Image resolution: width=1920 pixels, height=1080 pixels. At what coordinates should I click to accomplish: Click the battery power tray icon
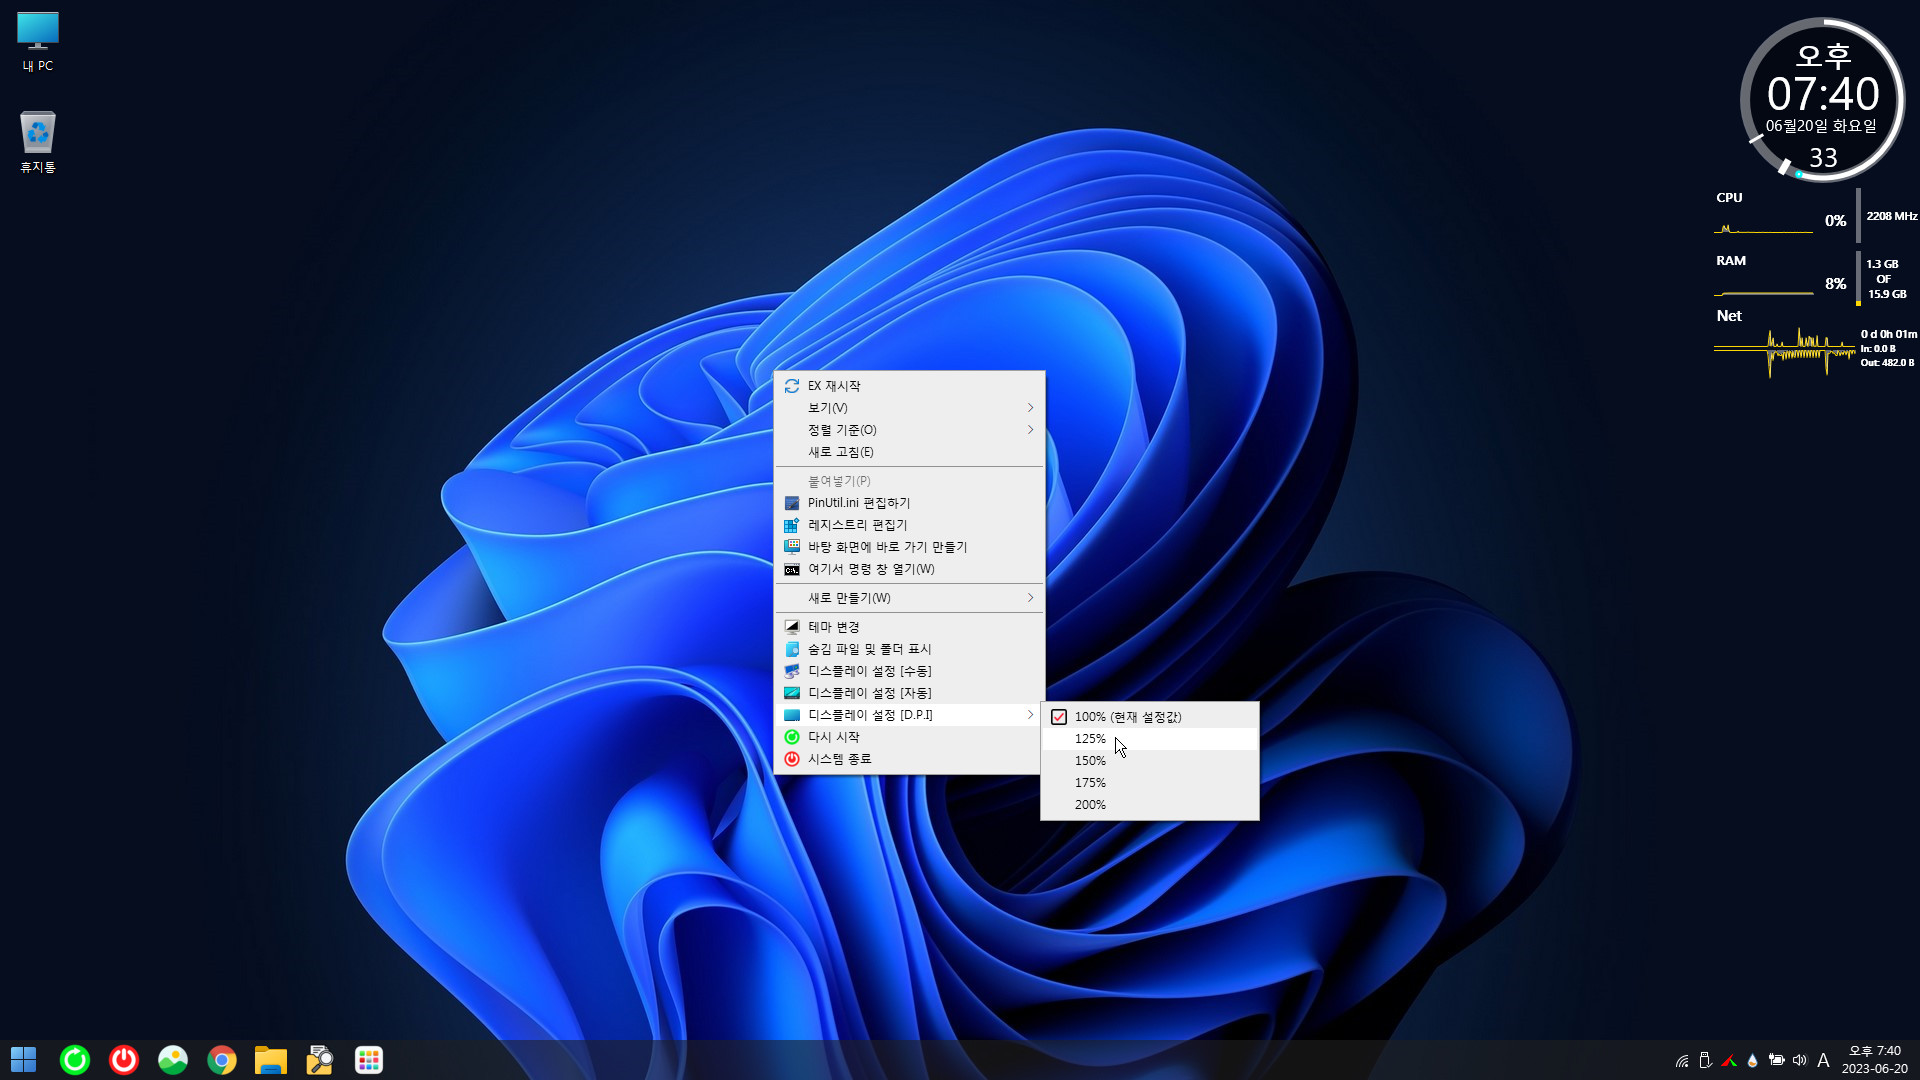point(1776,1061)
